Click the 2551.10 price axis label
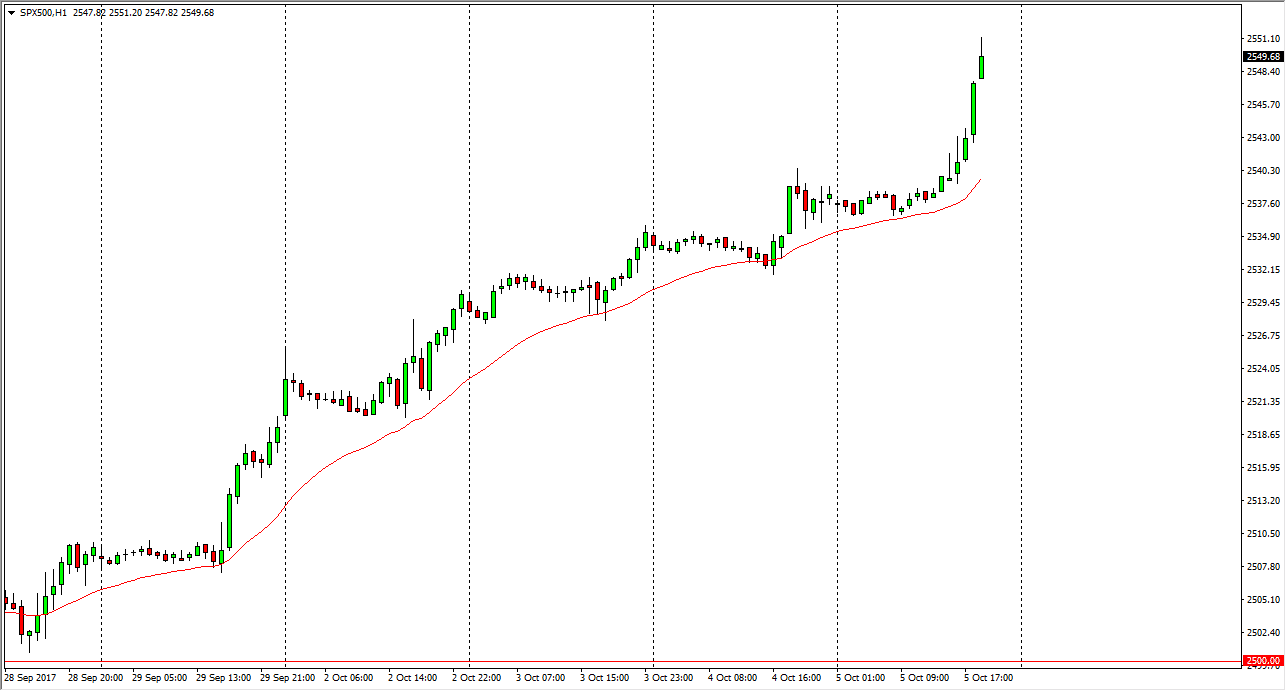Screen dimensions: 1286x691 1262,39
